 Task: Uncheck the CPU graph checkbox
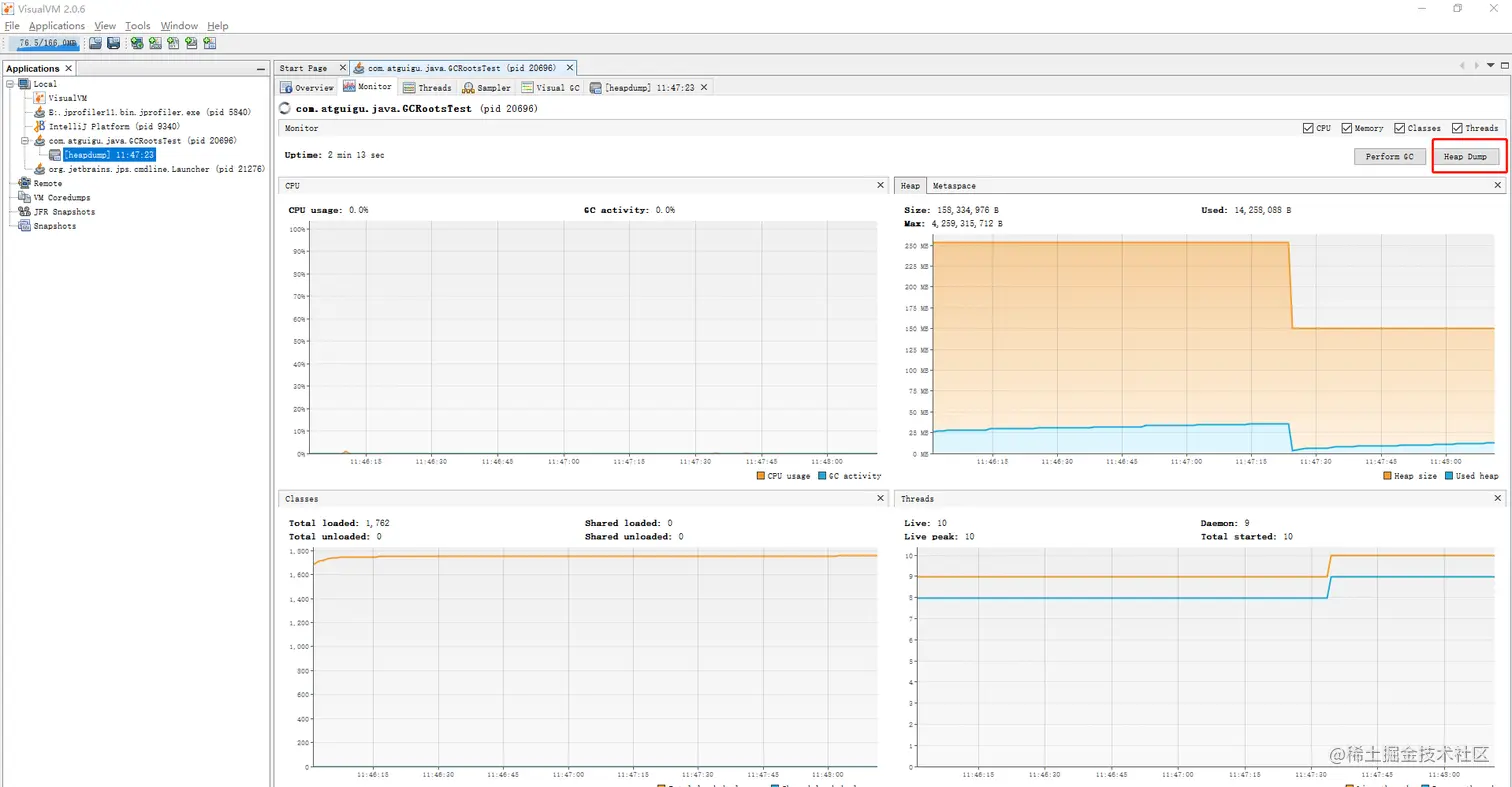click(1308, 128)
